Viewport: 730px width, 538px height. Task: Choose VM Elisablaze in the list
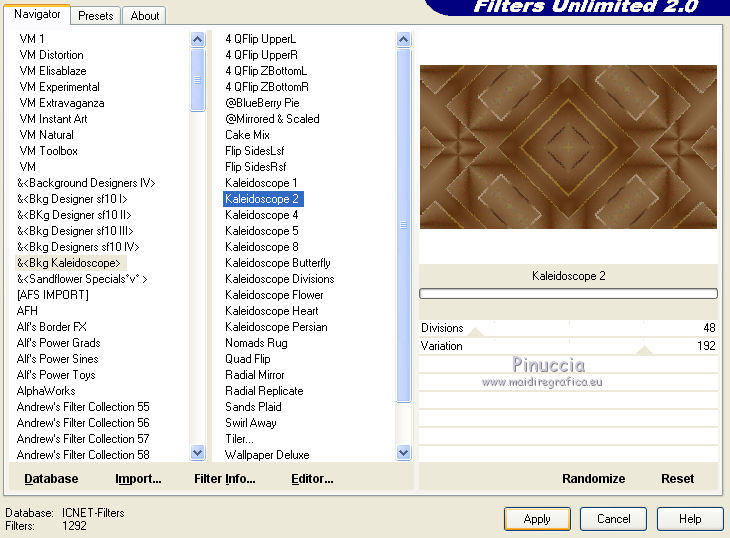(53, 71)
